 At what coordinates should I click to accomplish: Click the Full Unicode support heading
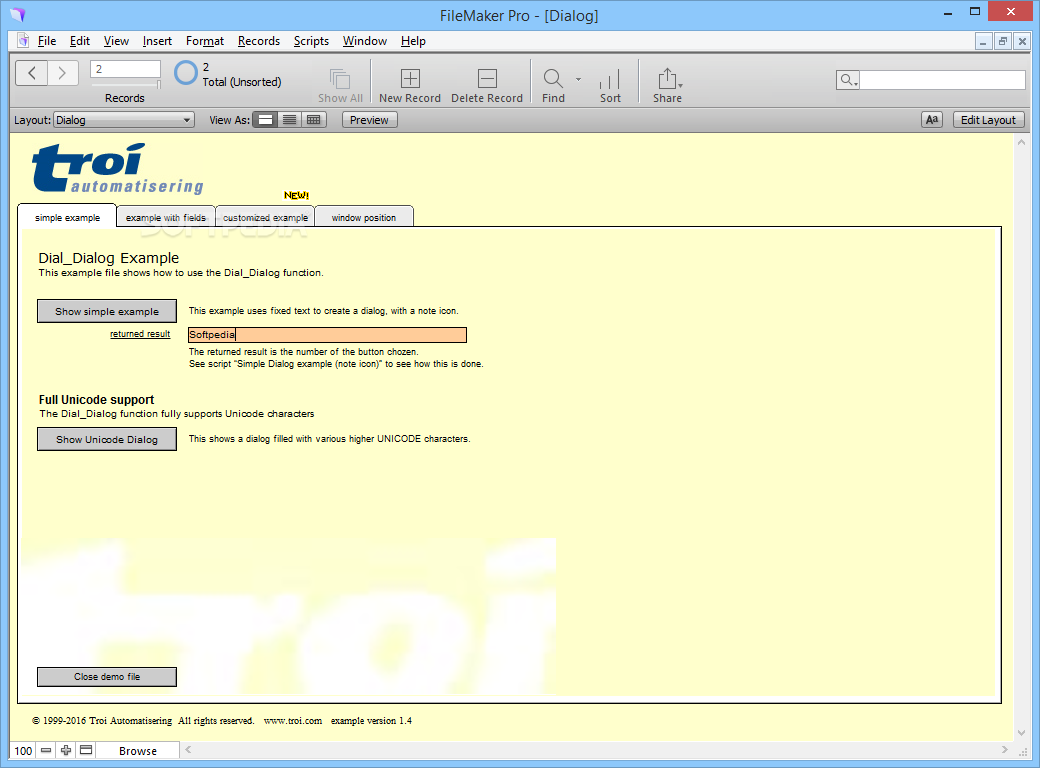point(96,399)
